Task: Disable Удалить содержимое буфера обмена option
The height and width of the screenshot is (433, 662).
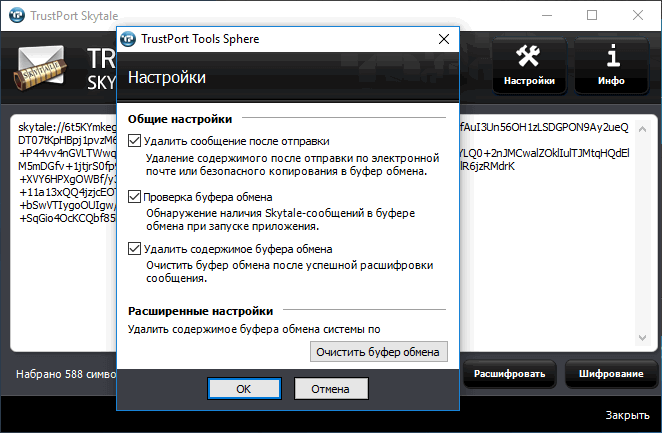Action: (x=136, y=249)
